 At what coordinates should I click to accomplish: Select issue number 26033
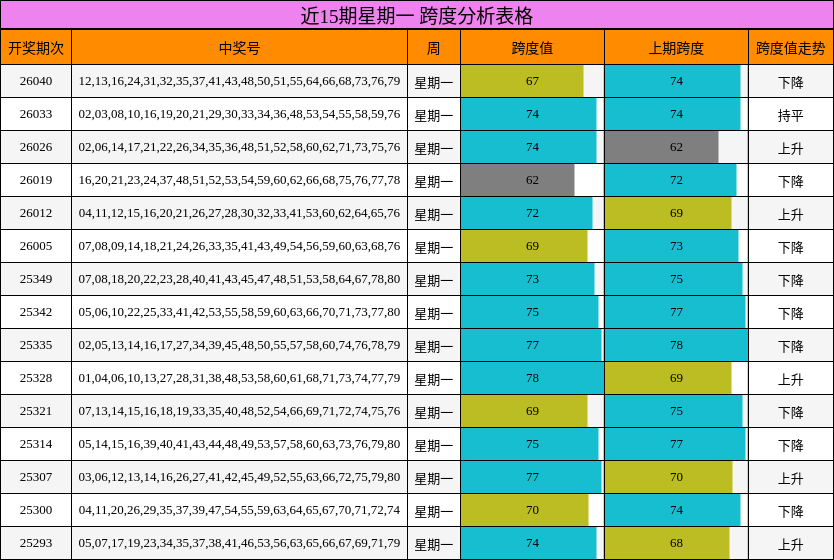point(36,114)
